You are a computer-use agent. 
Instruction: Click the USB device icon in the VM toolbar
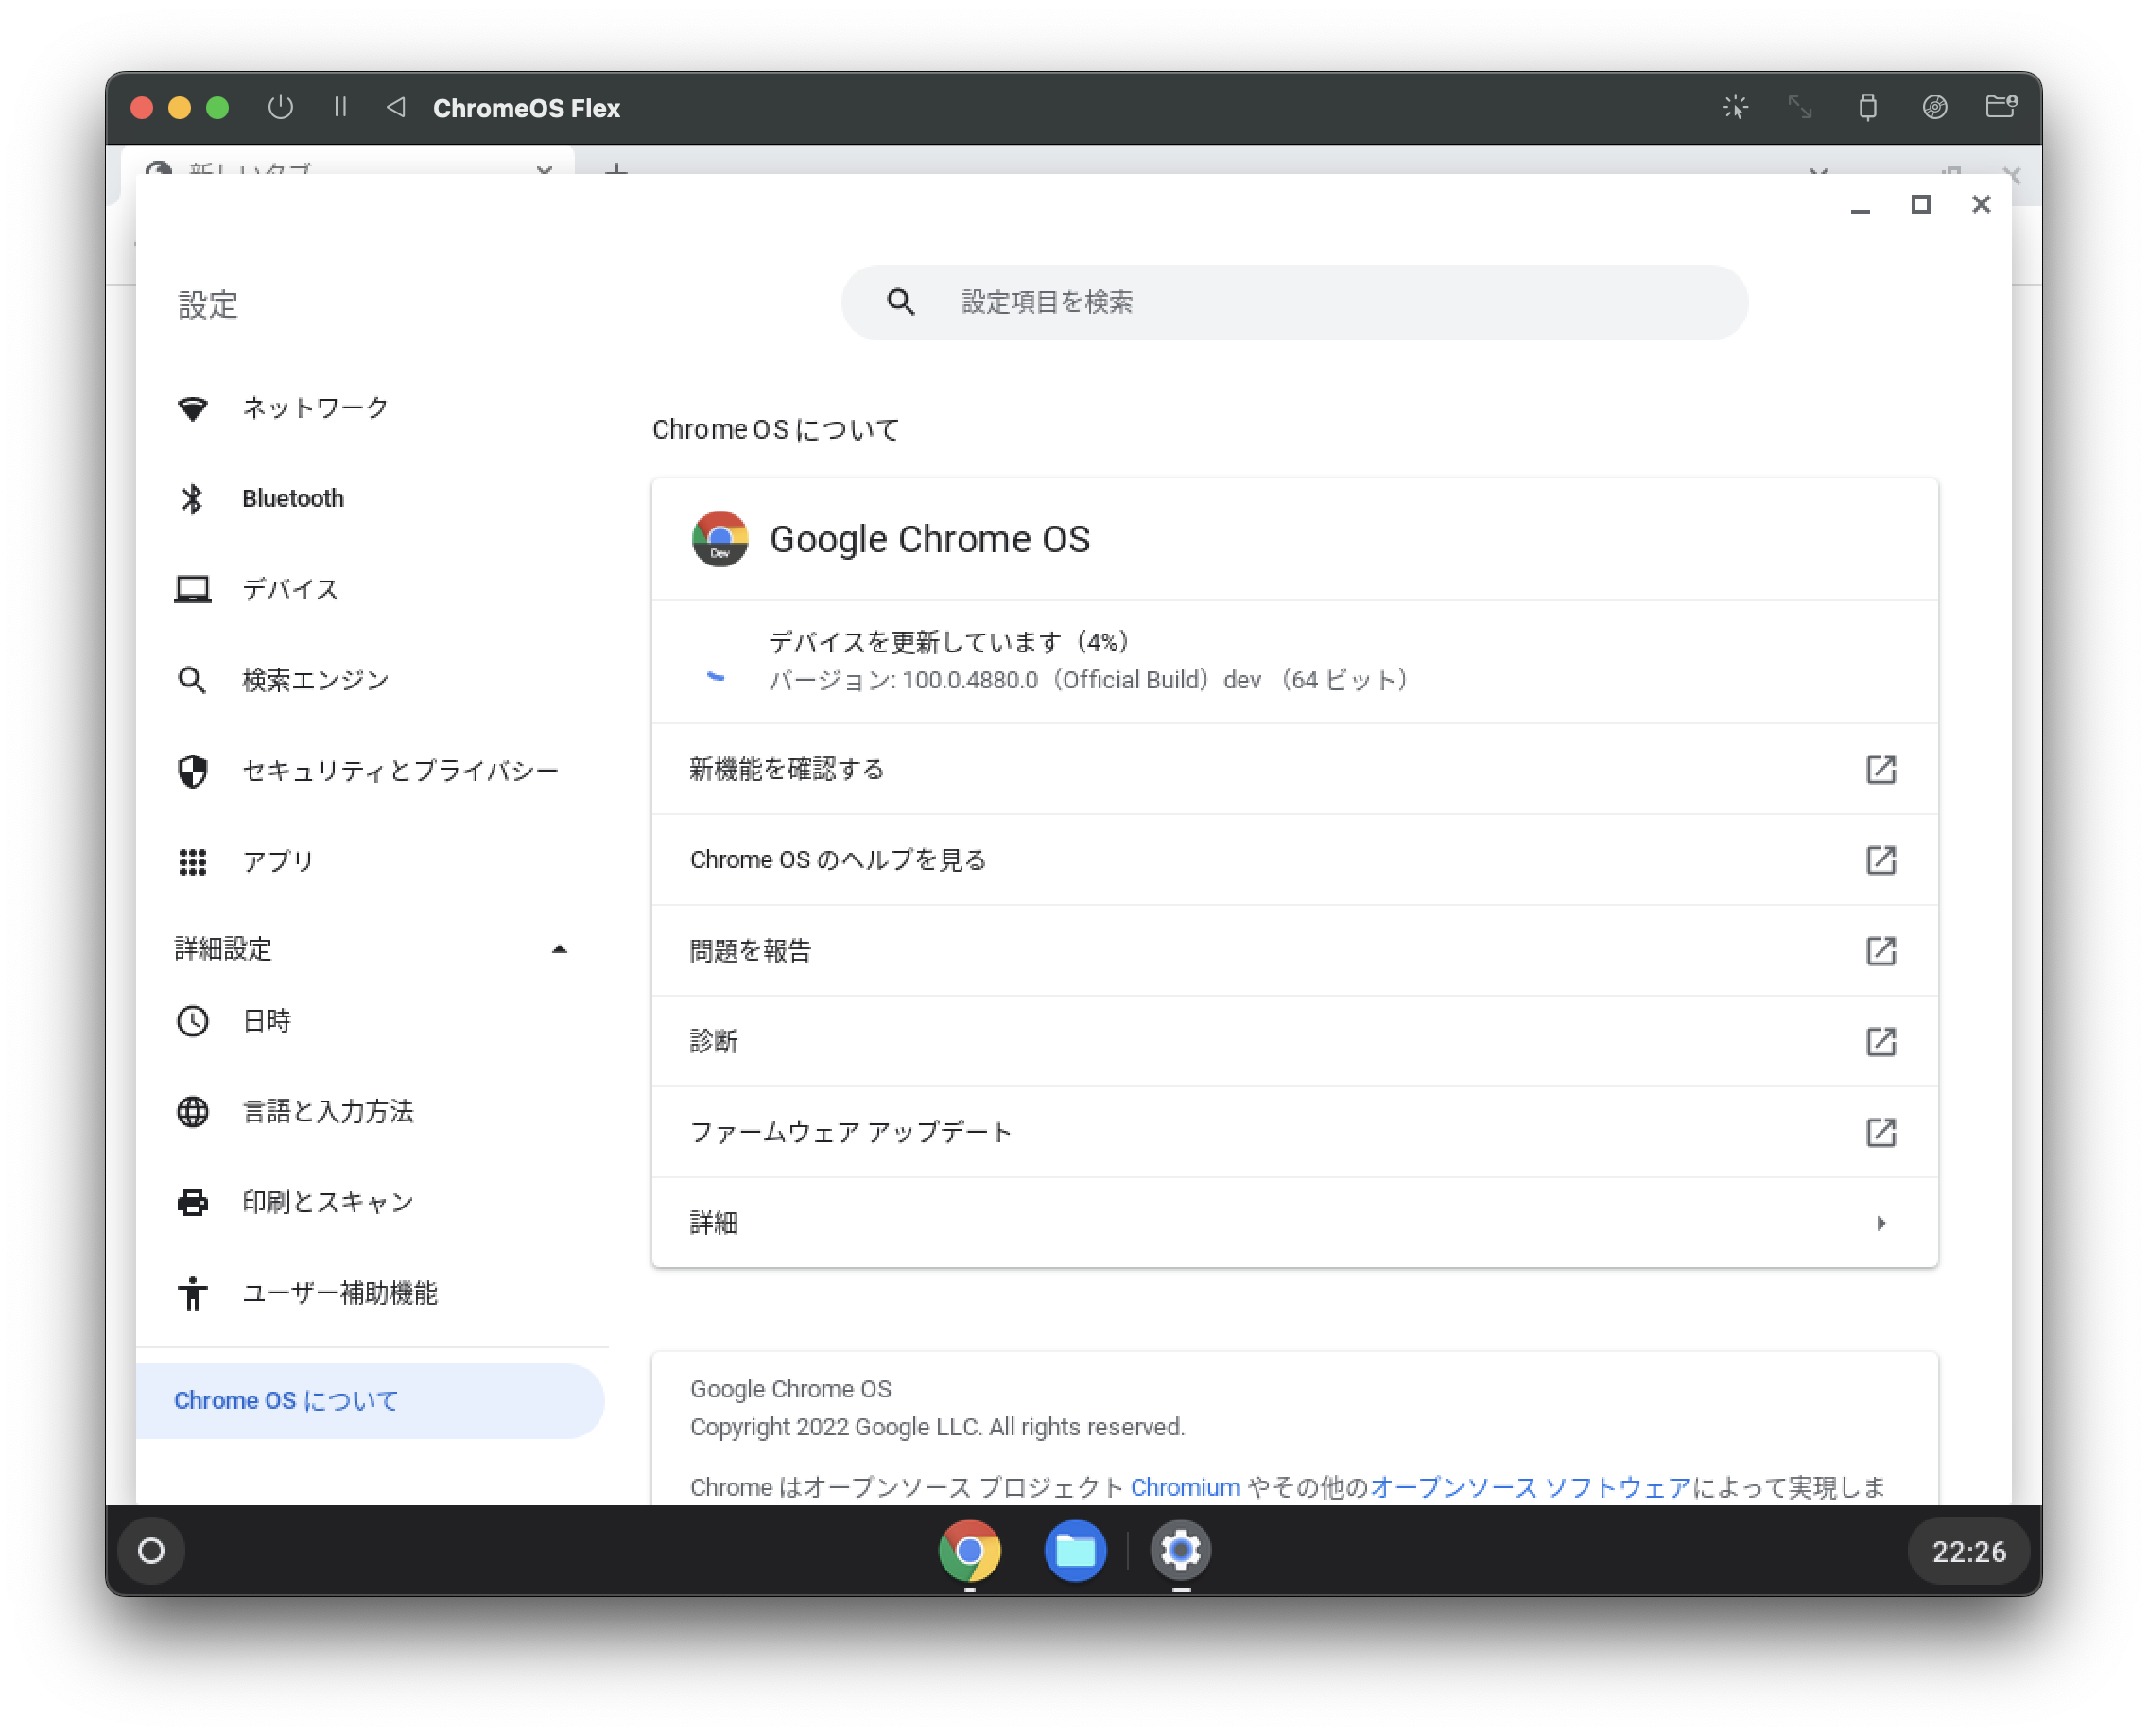[x=1867, y=107]
